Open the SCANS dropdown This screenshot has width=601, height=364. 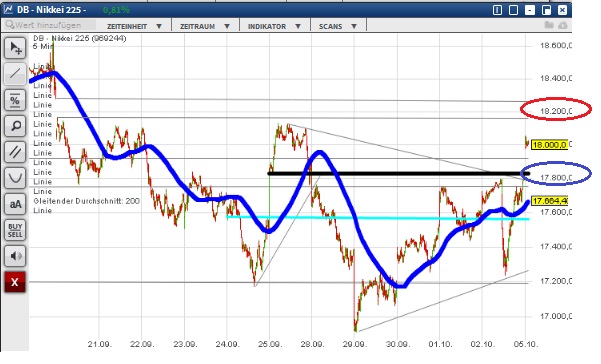pos(338,26)
